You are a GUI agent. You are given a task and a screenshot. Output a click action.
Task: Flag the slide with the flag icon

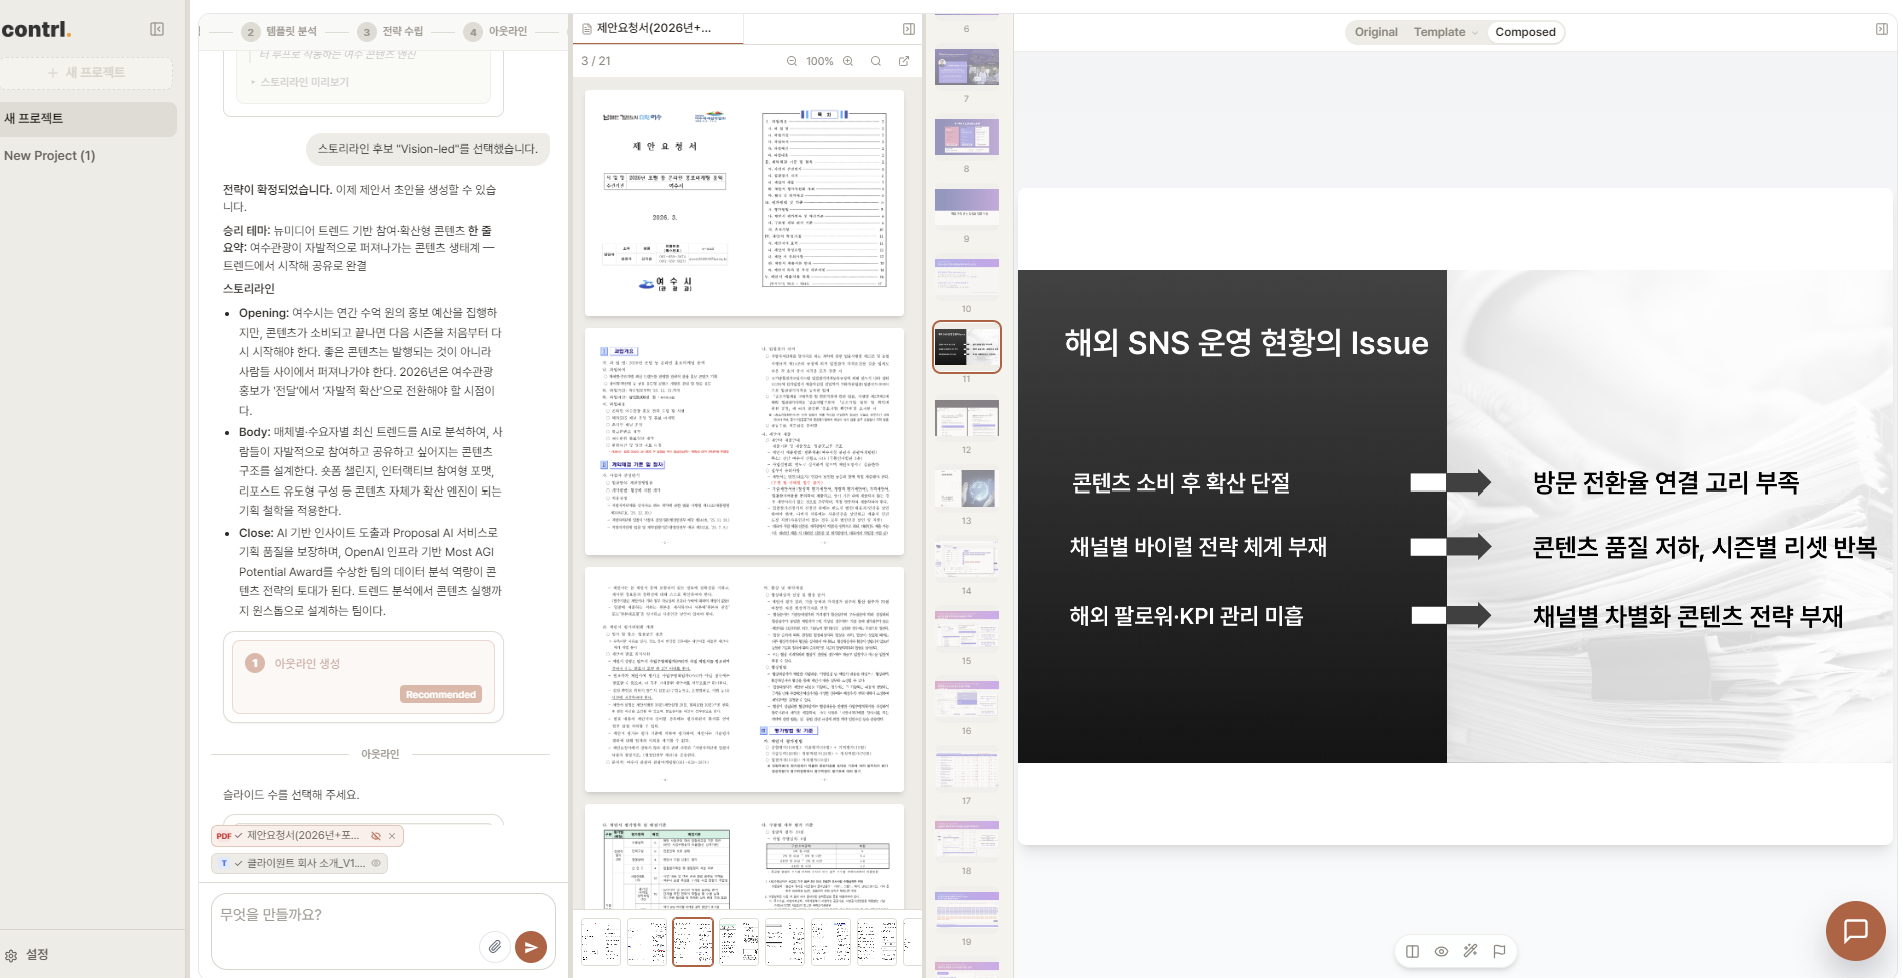pos(1499,951)
